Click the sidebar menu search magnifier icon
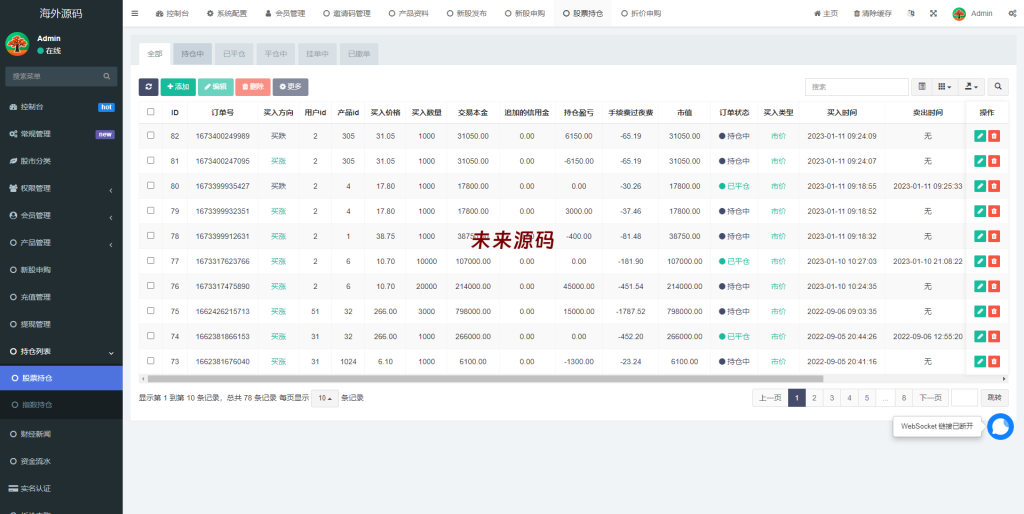Image resolution: width=1024 pixels, height=514 pixels. coord(106,76)
